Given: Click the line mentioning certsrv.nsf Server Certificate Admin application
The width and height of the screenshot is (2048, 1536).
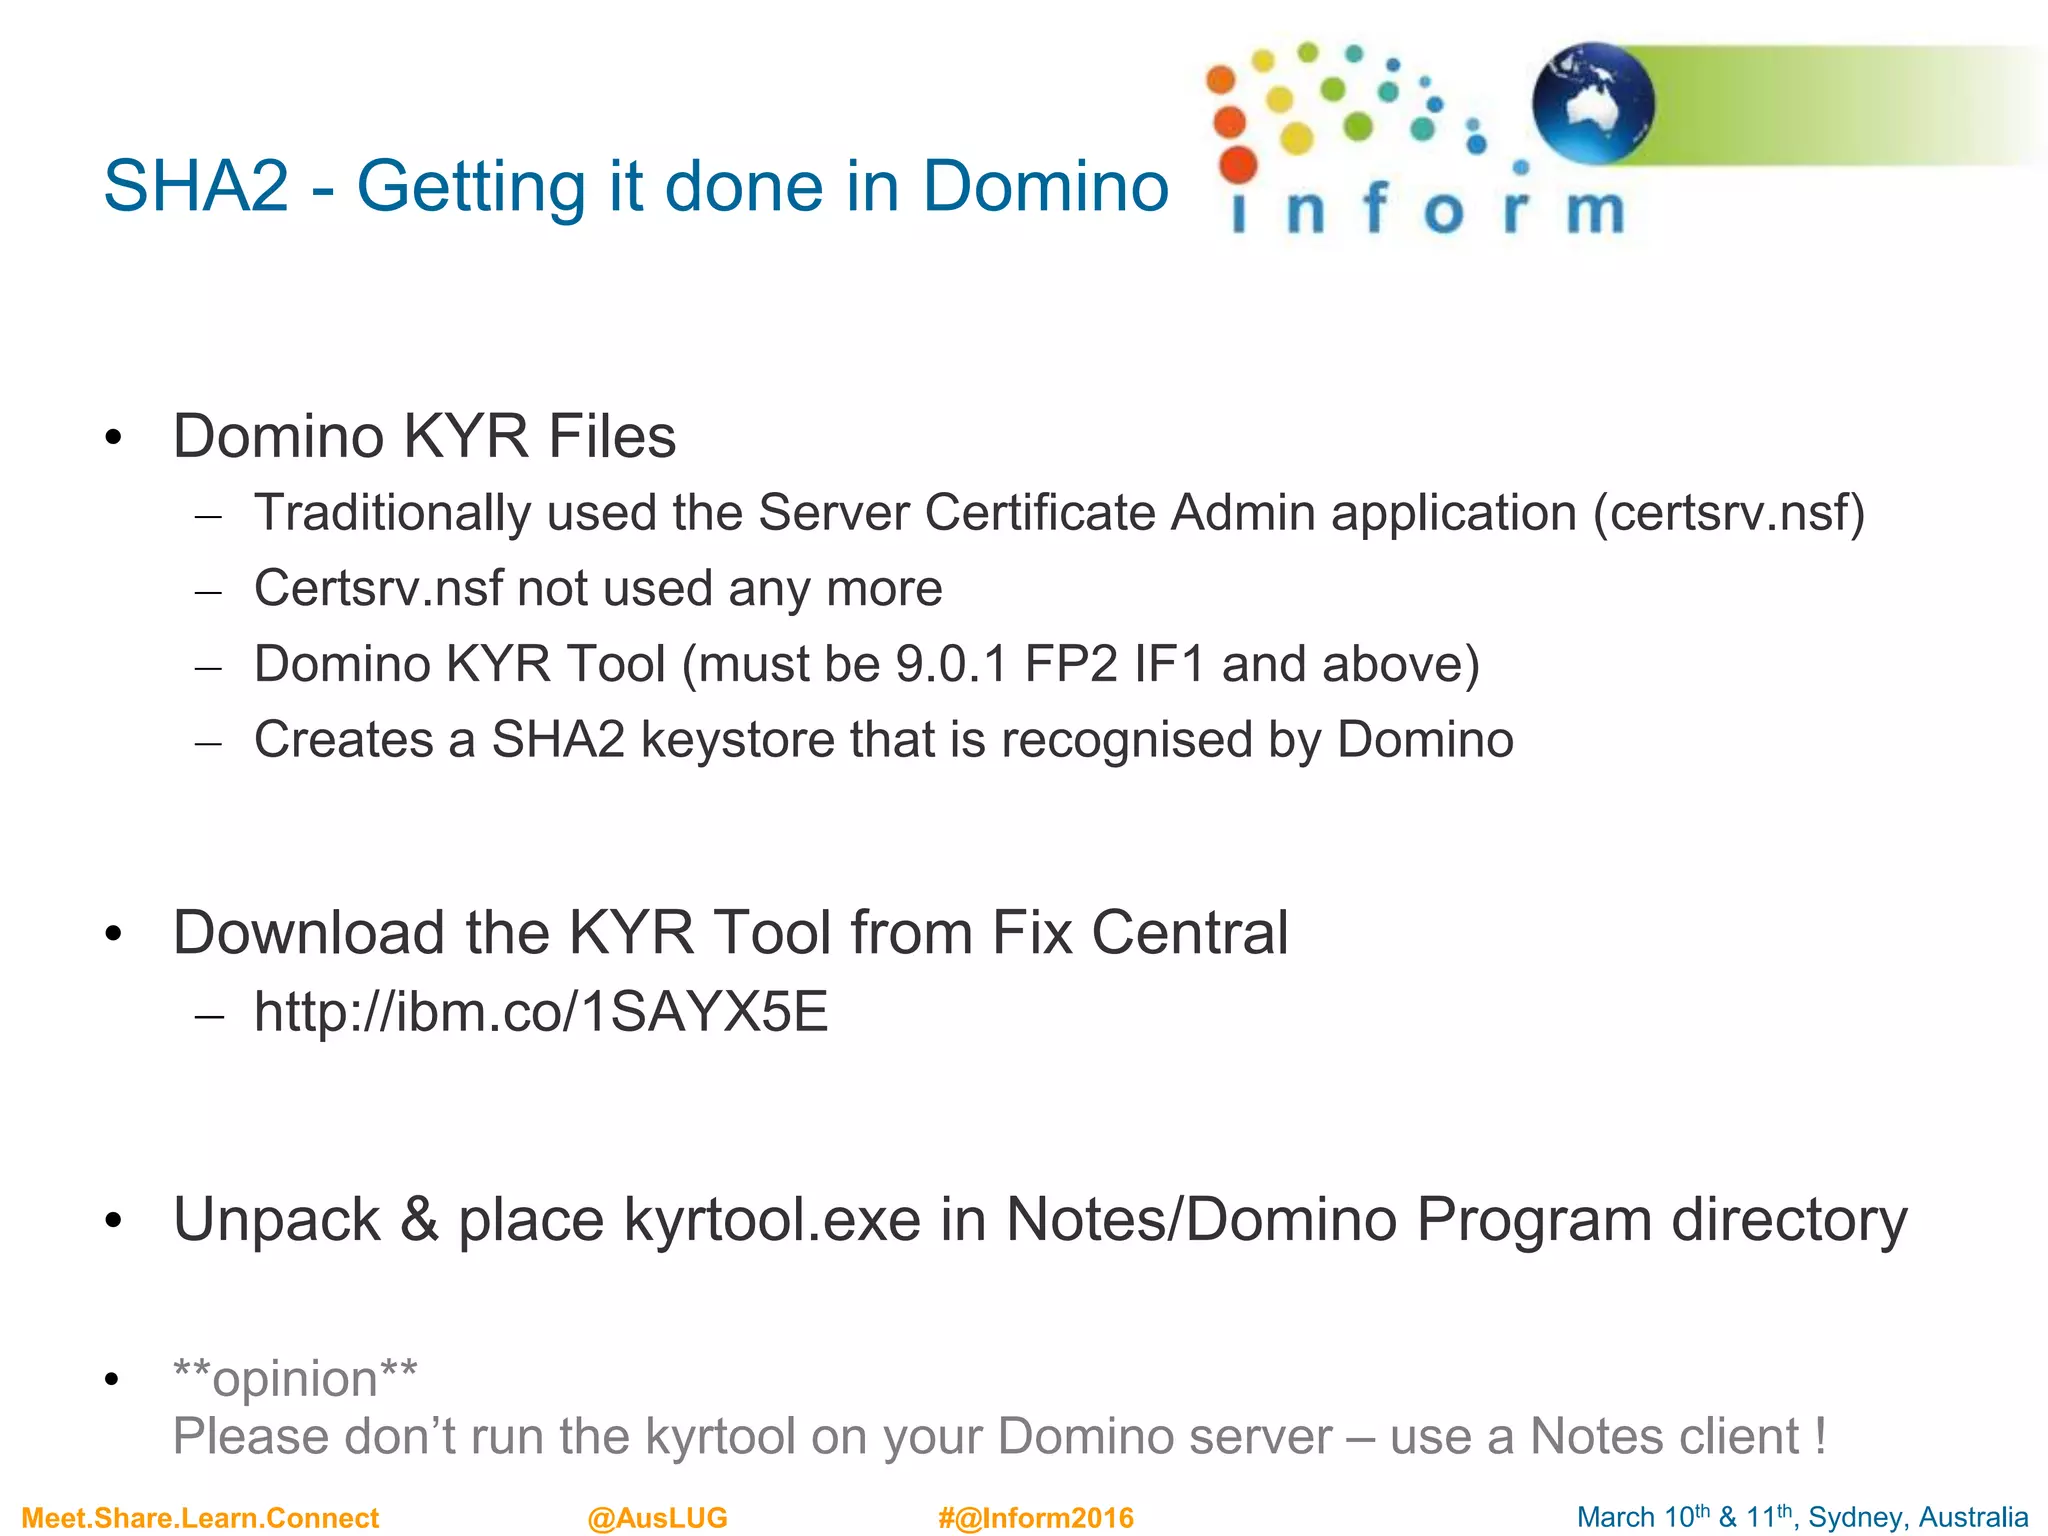Looking at the screenshot, I should [x=1059, y=514].
